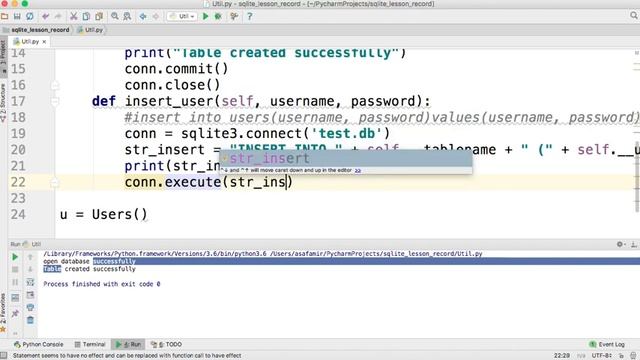Screen dimensions: 640x360
Task: Rerun Util with Run panel green arrow
Action: [x=15, y=257]
